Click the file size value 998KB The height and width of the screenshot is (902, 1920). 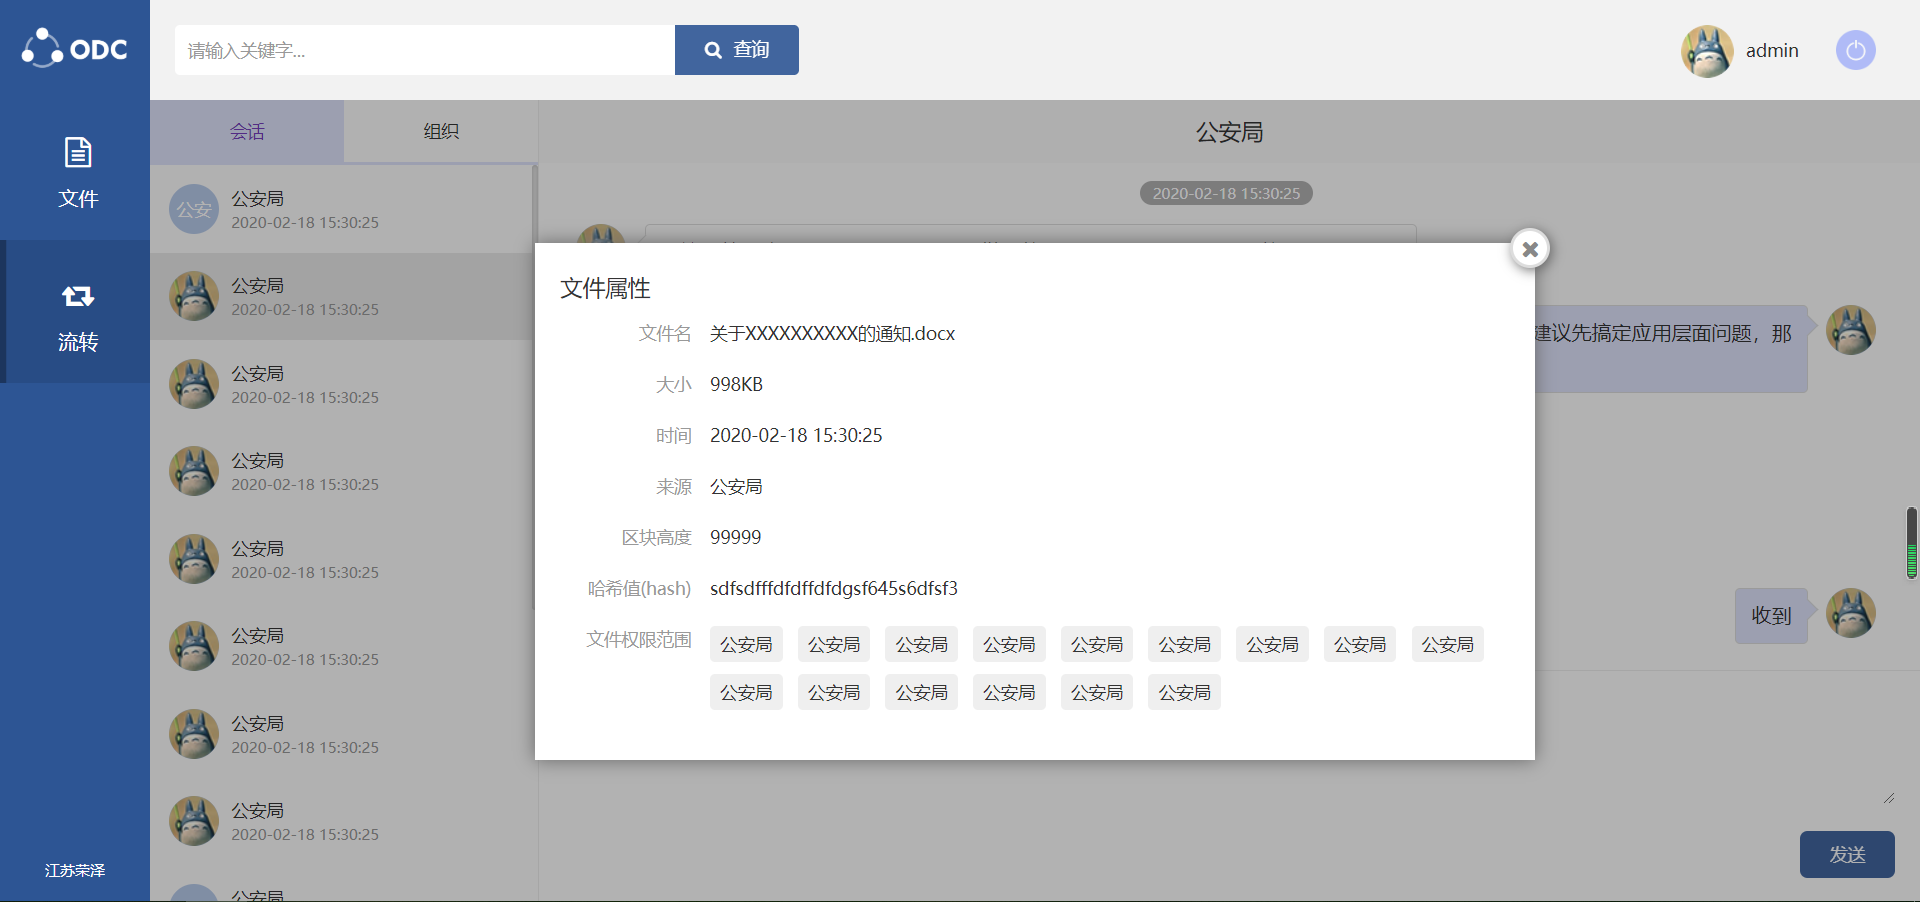(x=736, y=385)
